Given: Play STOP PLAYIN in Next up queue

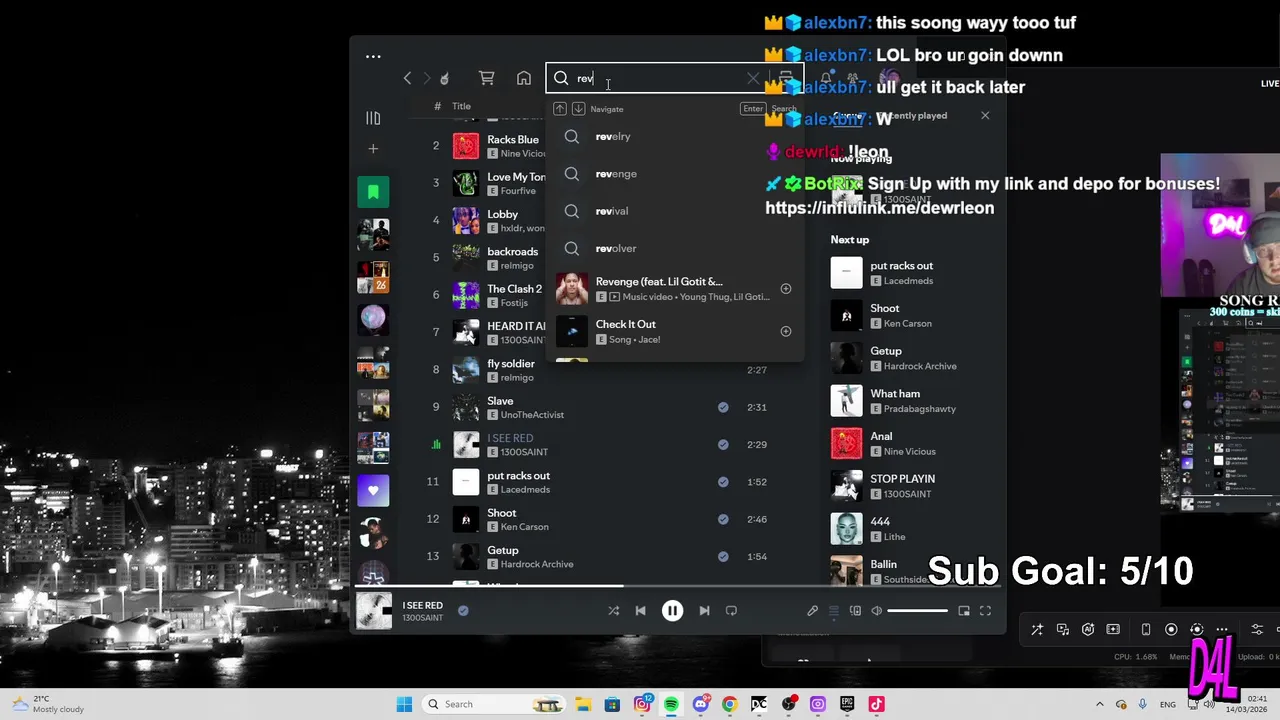Looking at the screenshot, I should [846, 486].
